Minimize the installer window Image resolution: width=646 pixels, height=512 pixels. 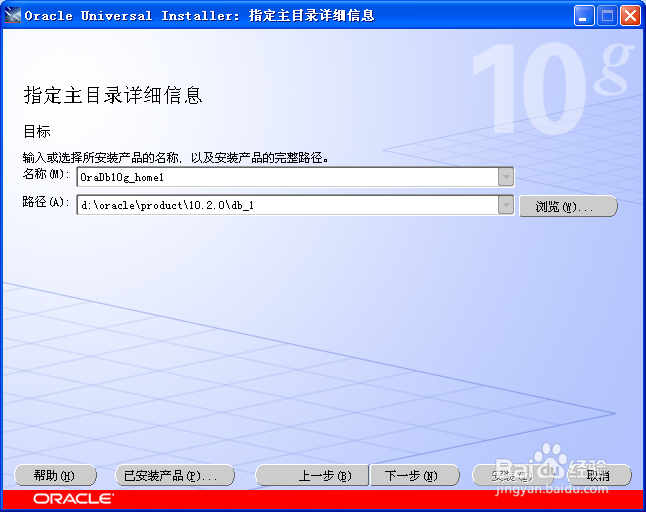click(584, 16)
